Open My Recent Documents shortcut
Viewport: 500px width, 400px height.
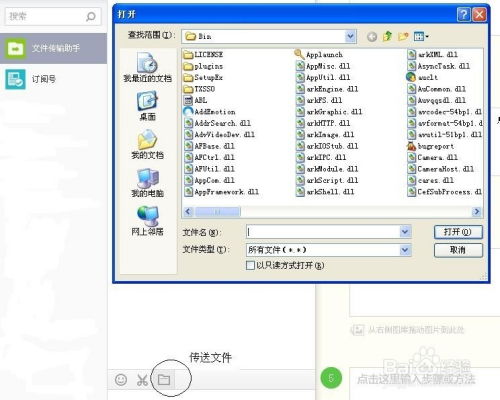tap(147, 67)
